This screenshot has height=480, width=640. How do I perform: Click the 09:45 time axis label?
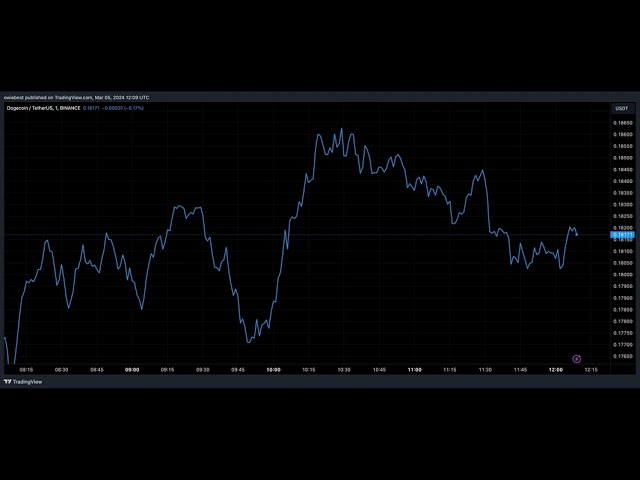point(238,370)
